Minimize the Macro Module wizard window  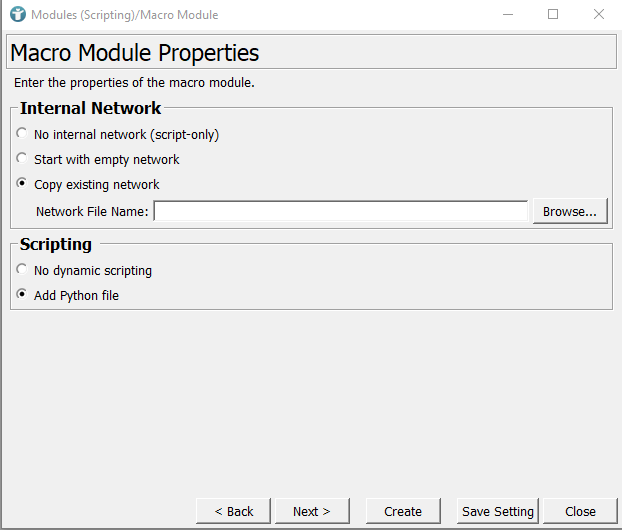click(507, 15)
